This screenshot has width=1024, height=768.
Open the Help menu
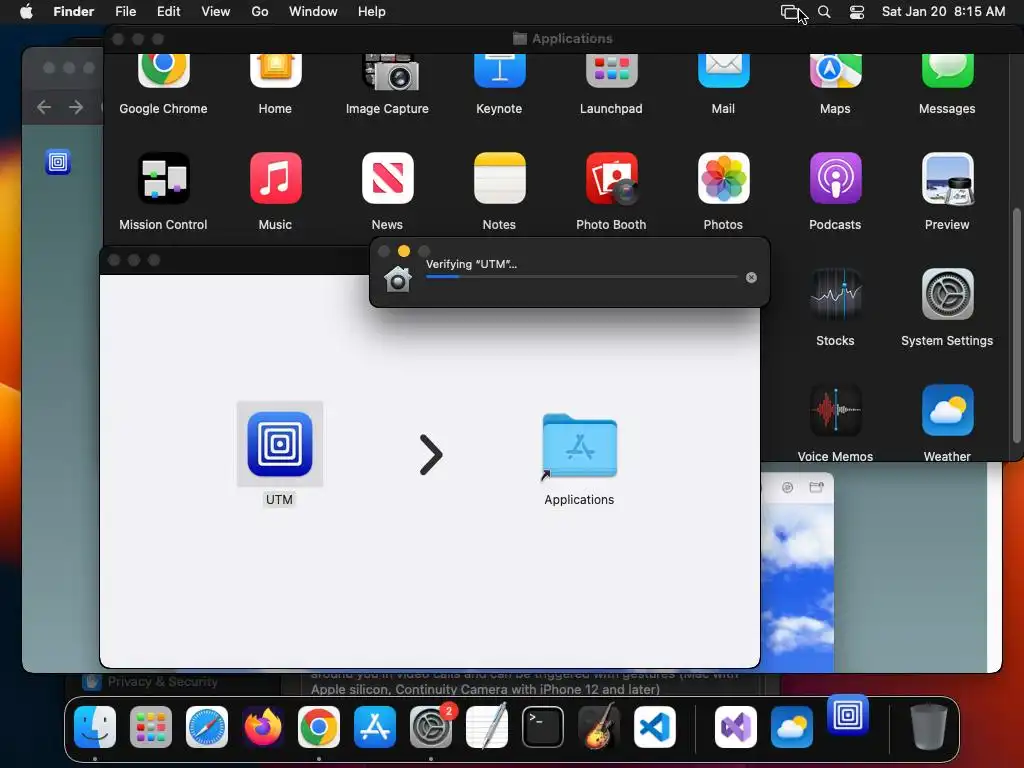[x=372, y=12]
